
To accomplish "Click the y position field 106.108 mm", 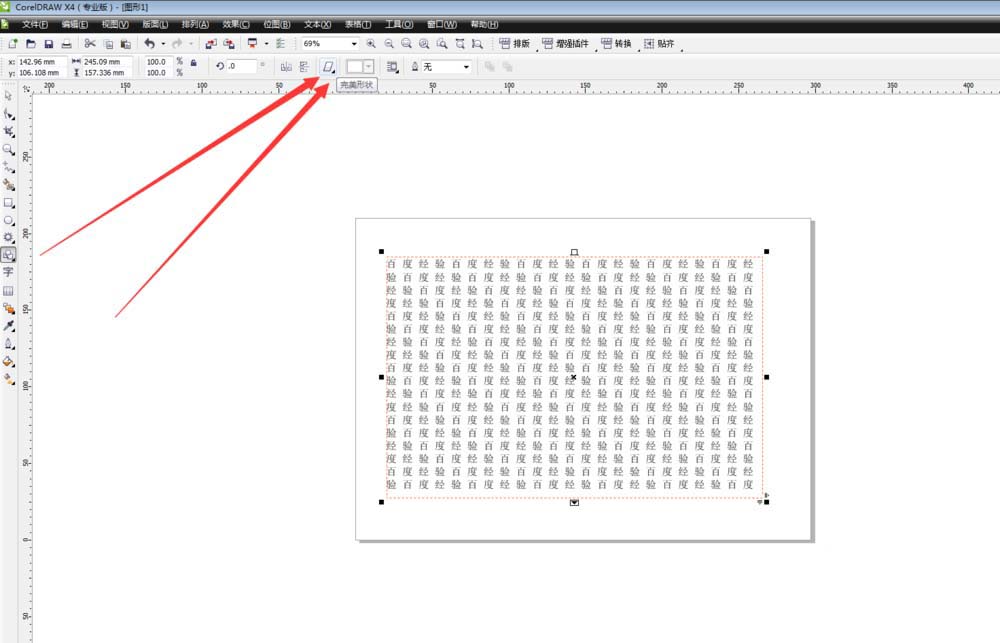I will (x=41, y=73).
